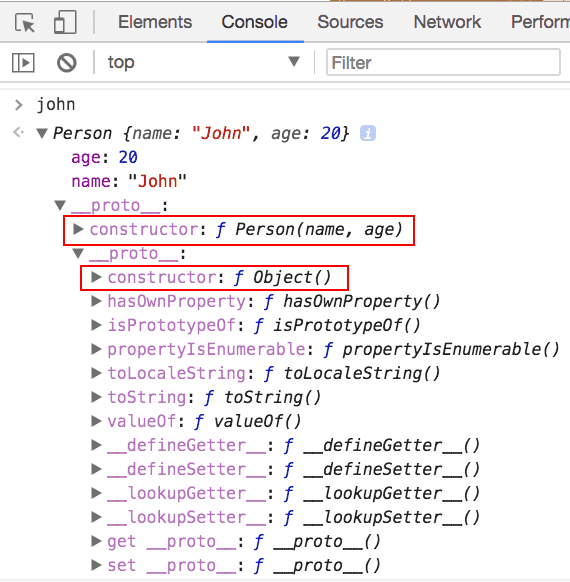
Task: Switch to the Console tab
Action: pyautogui.click(x=255, y=22)
